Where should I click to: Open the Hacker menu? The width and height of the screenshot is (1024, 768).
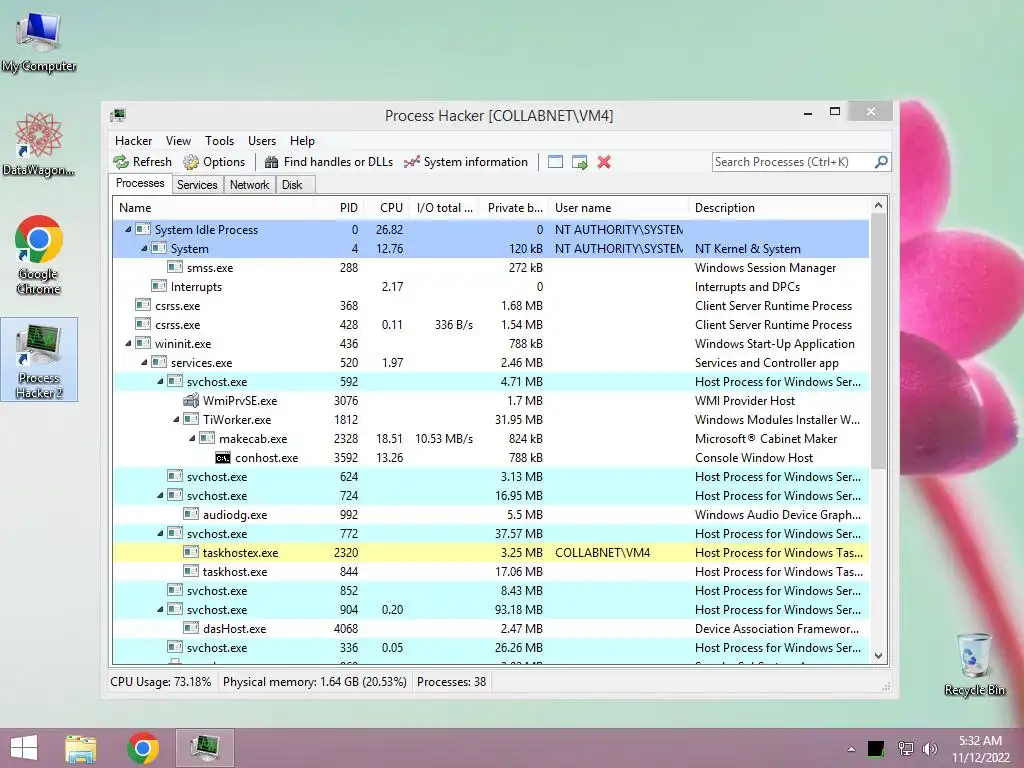[x=133, y=140]
